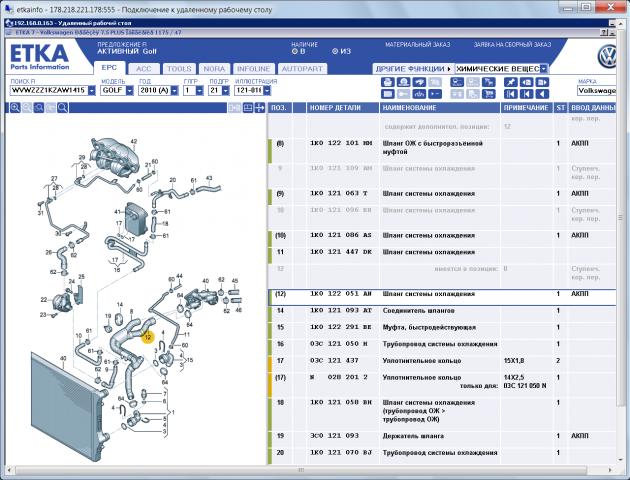Click callout number 43 on the diagram

pos(209,178)
